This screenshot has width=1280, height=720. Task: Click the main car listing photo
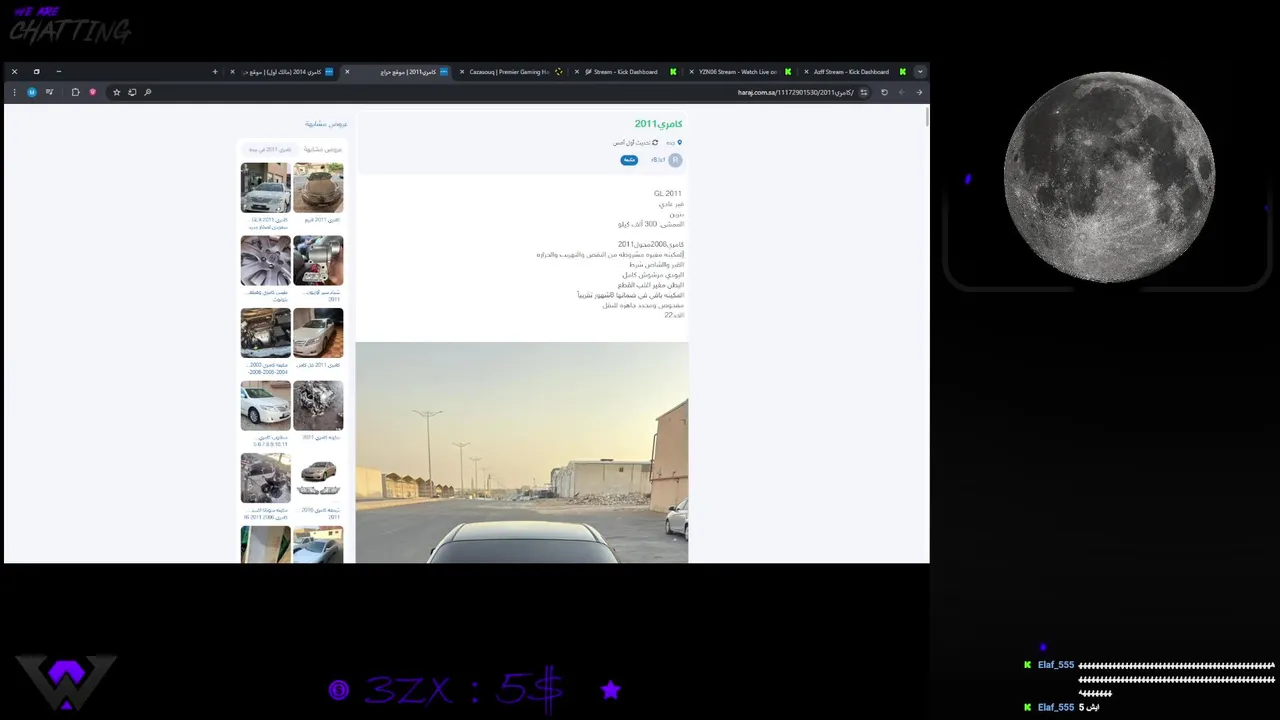pos(522,452)
